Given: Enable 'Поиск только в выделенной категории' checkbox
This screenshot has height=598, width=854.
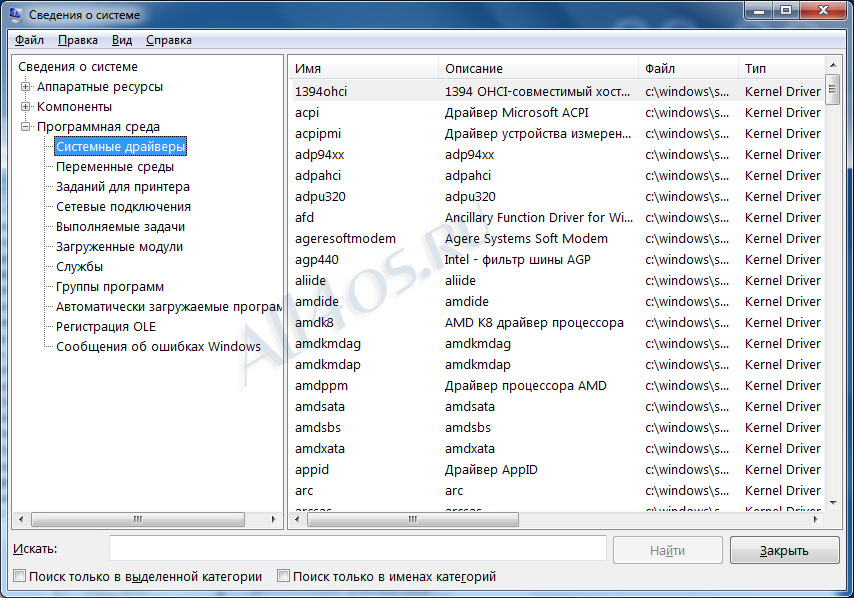Looking at the screenshot, I should point(20,576).
